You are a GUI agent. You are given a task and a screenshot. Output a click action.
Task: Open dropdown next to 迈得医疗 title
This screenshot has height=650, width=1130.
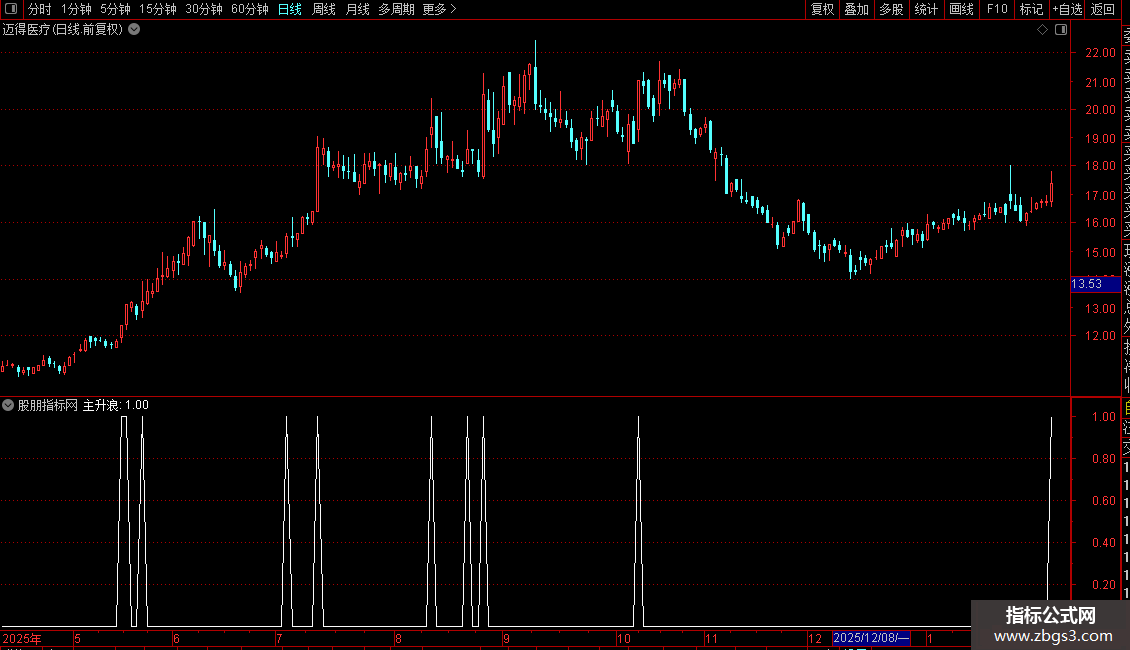point(134,30)
